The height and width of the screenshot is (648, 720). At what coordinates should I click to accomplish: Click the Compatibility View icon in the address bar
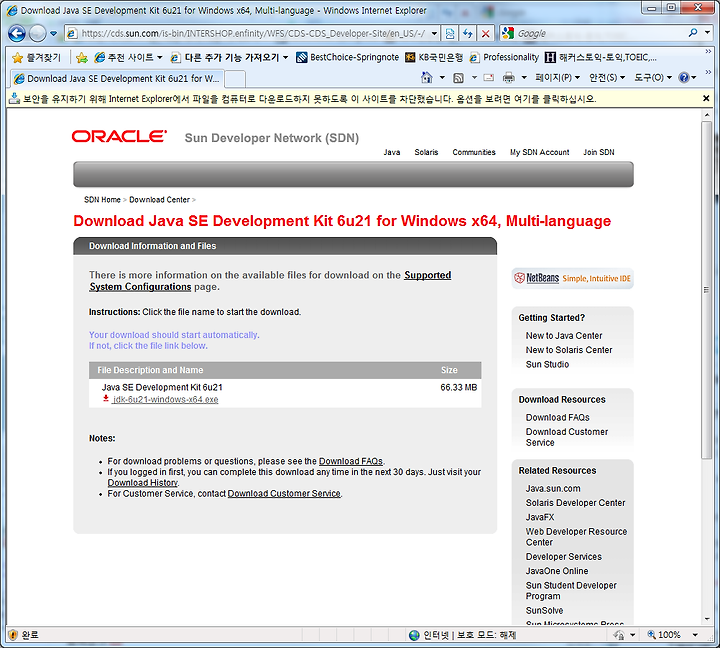[x=450, y=33]
